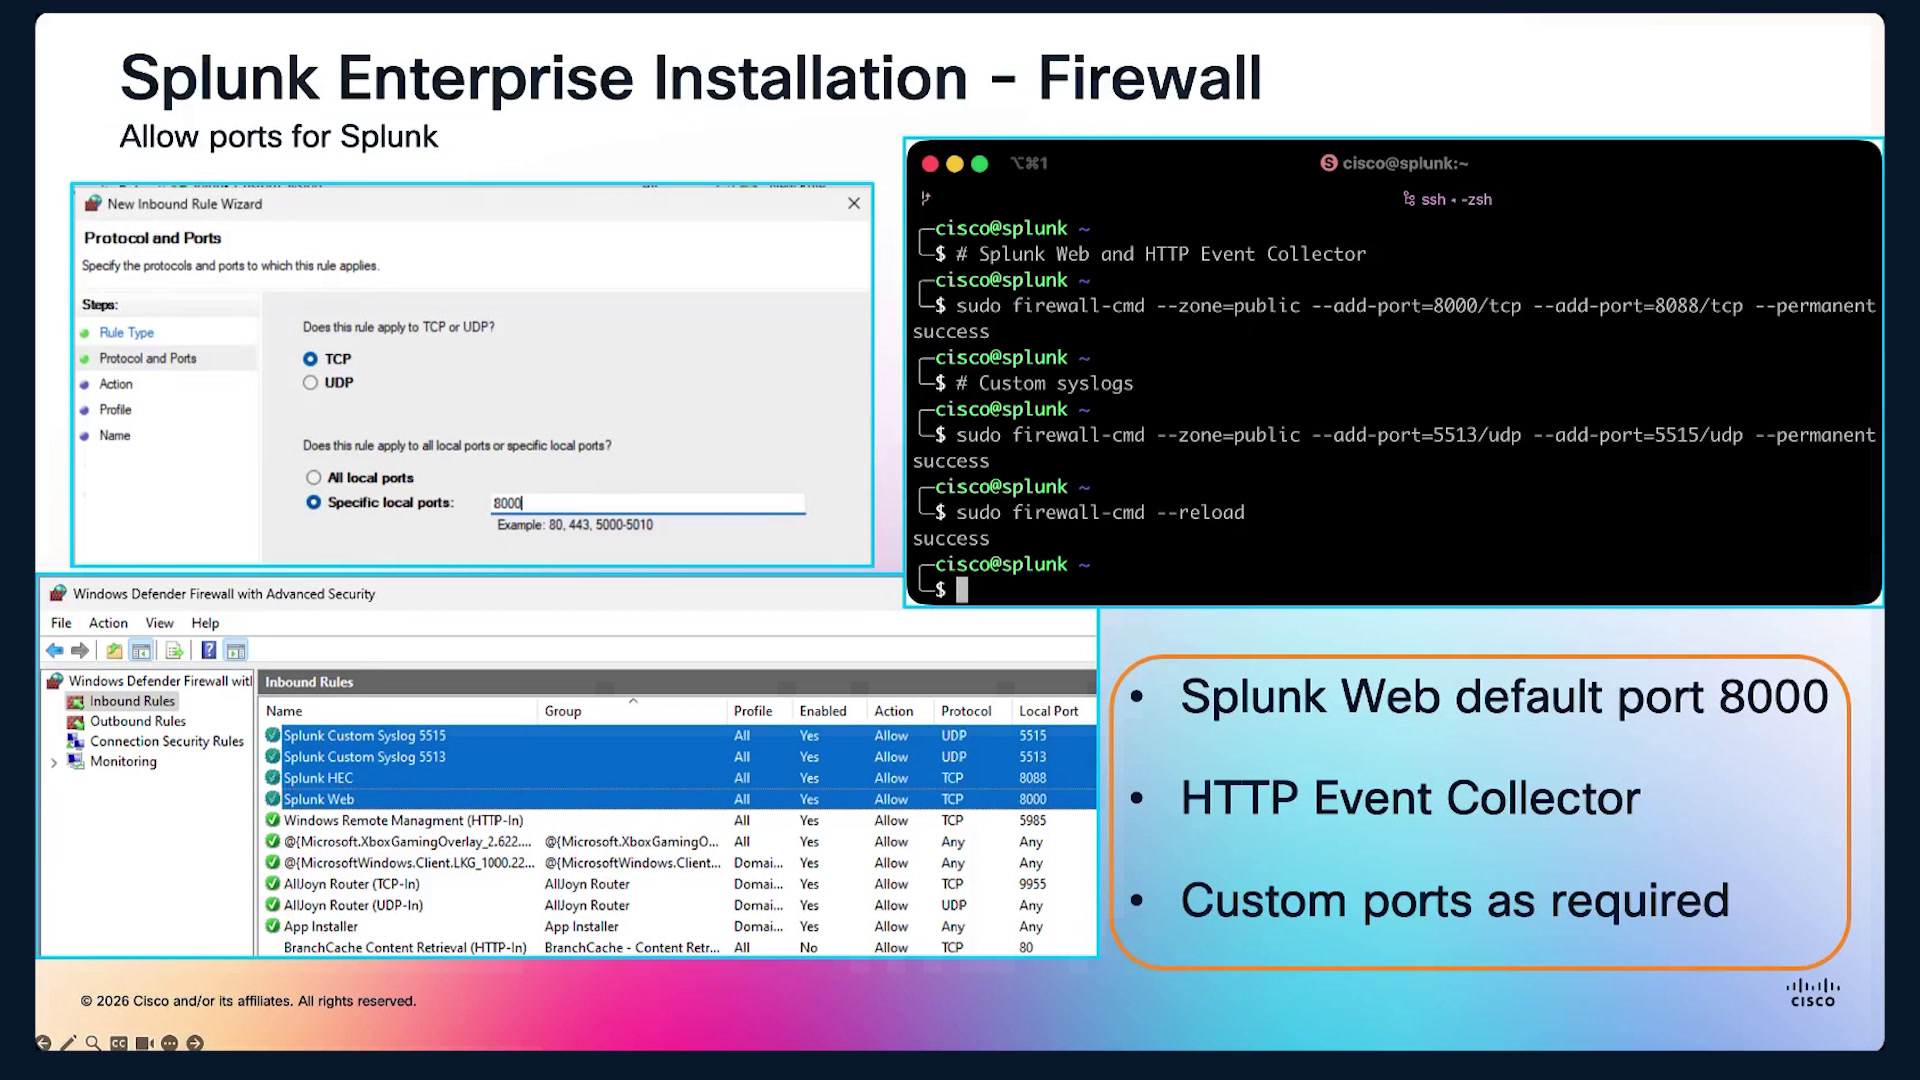Open the more options ellipsis in the slide controls

click(x=169, y=1043)
